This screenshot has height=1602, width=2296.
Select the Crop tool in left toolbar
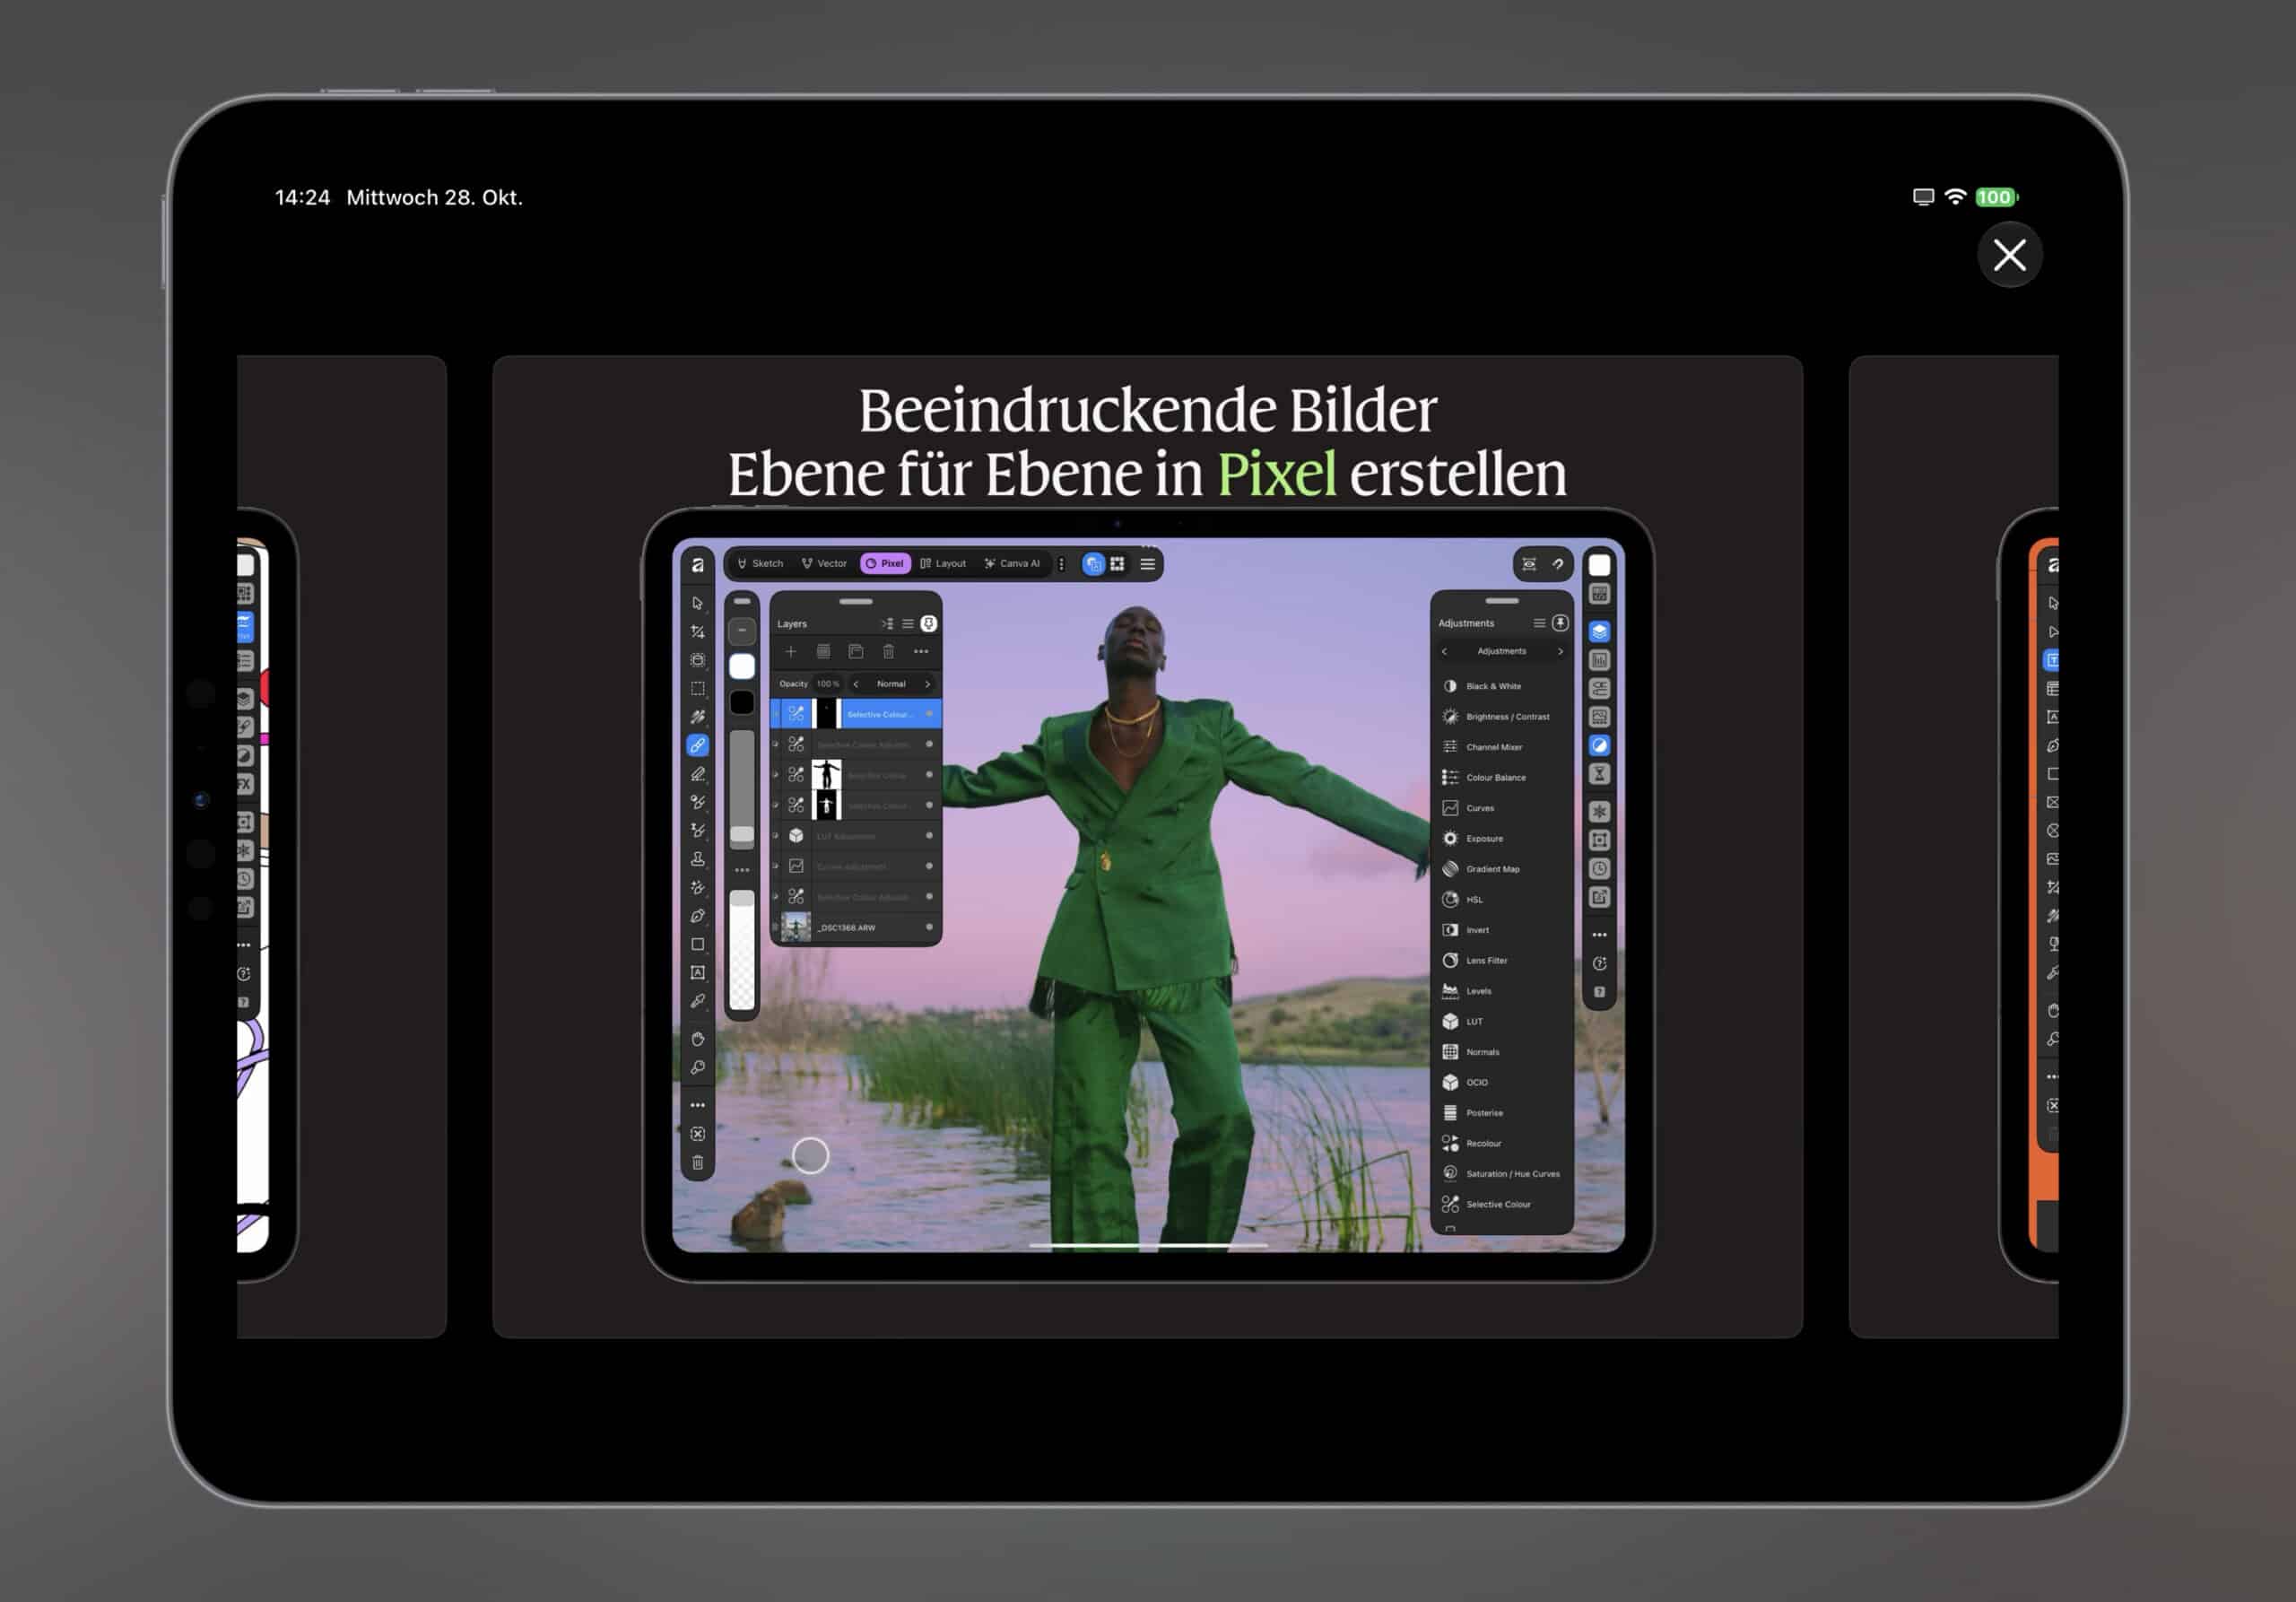point(698,631)
